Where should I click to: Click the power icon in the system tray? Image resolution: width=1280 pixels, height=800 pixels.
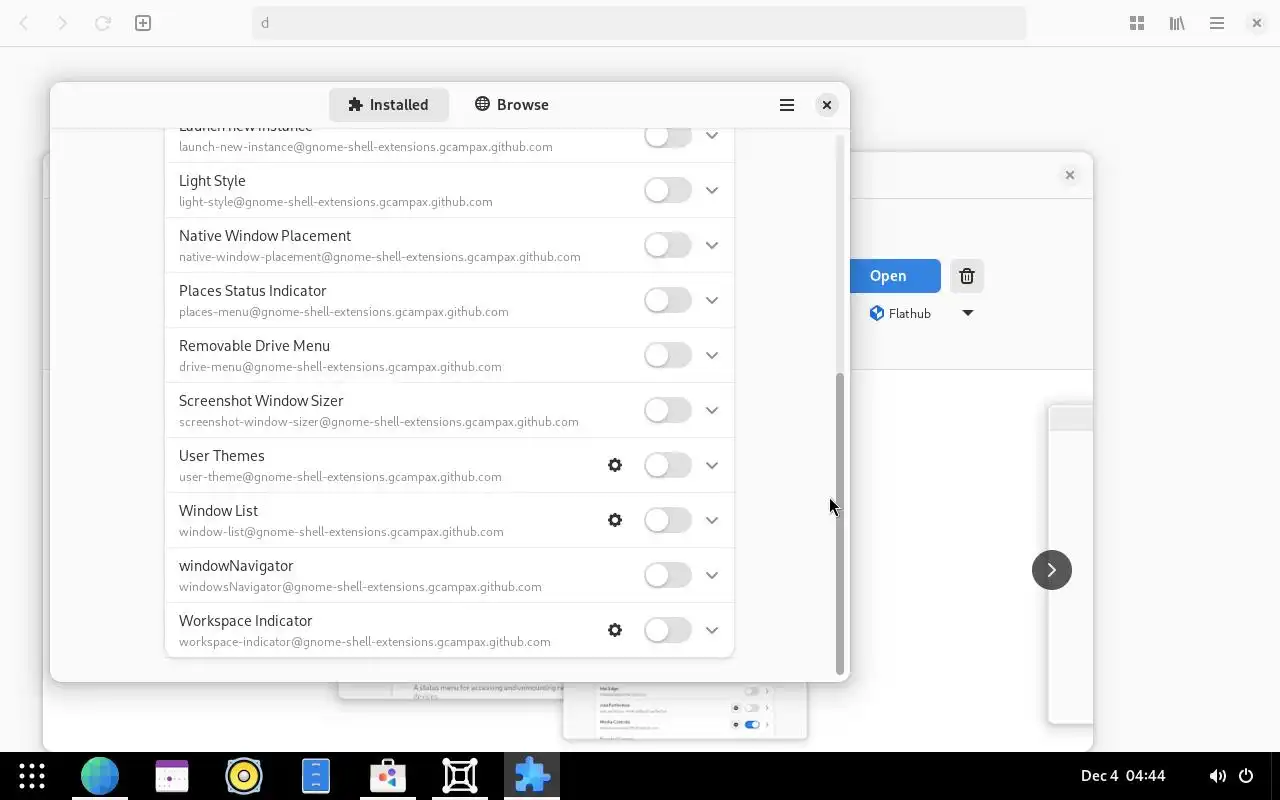[x=1246, y=776]
